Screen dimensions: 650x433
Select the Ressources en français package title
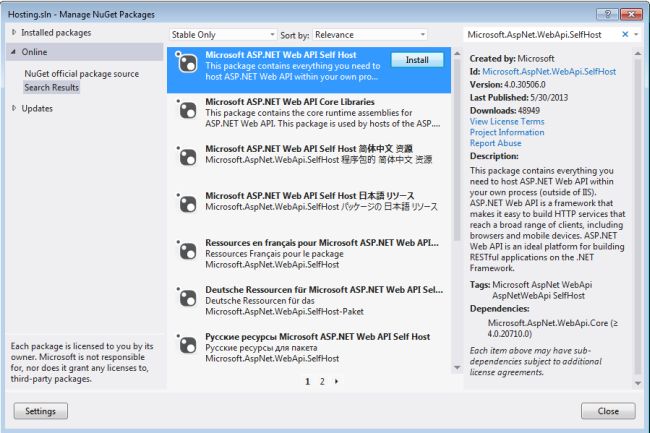(322, 242)
